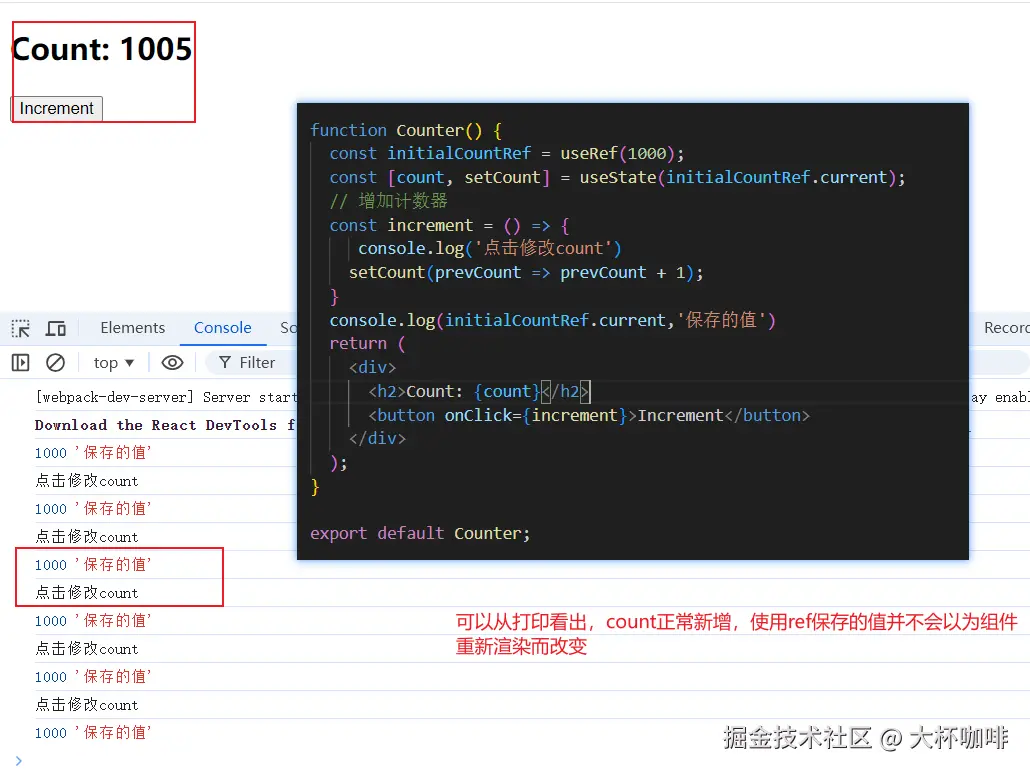Clear the console with the ban icon

[55, 363]
